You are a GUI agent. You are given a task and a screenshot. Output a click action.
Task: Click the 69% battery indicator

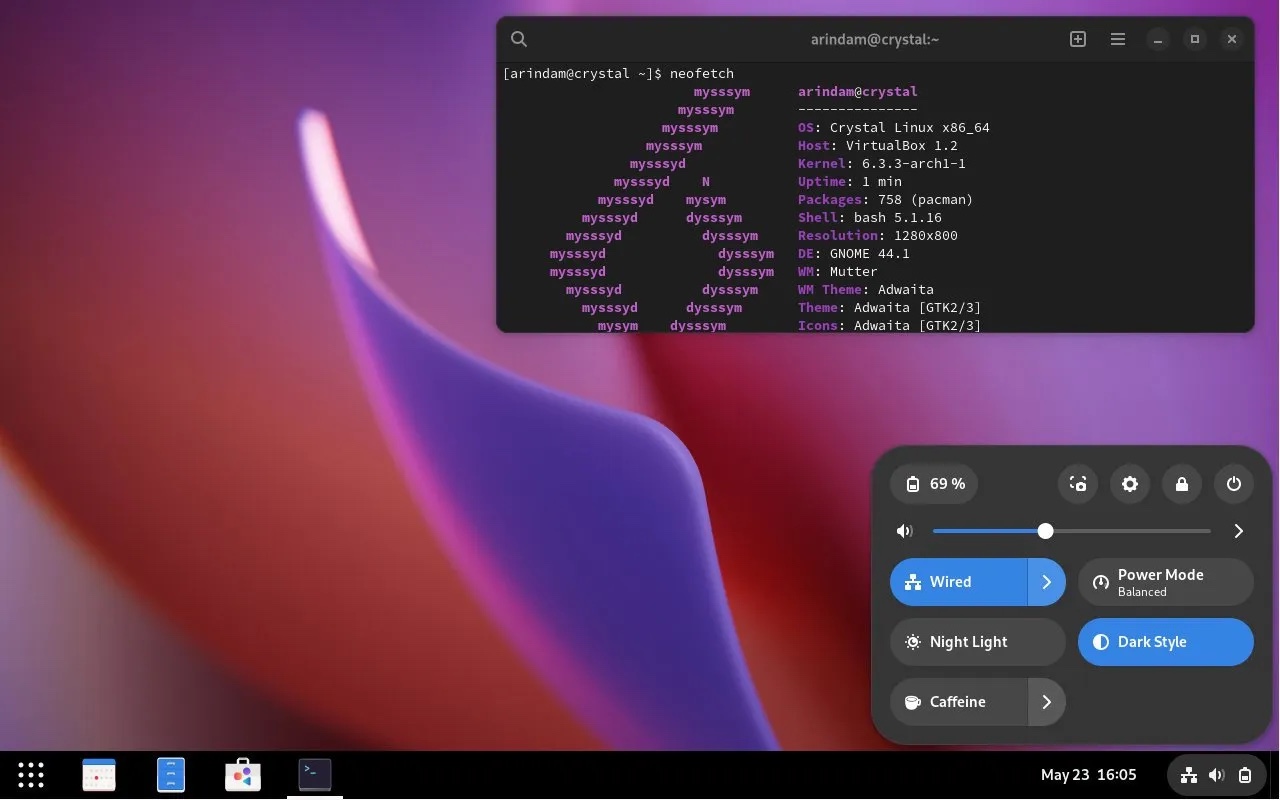point(933,484)
